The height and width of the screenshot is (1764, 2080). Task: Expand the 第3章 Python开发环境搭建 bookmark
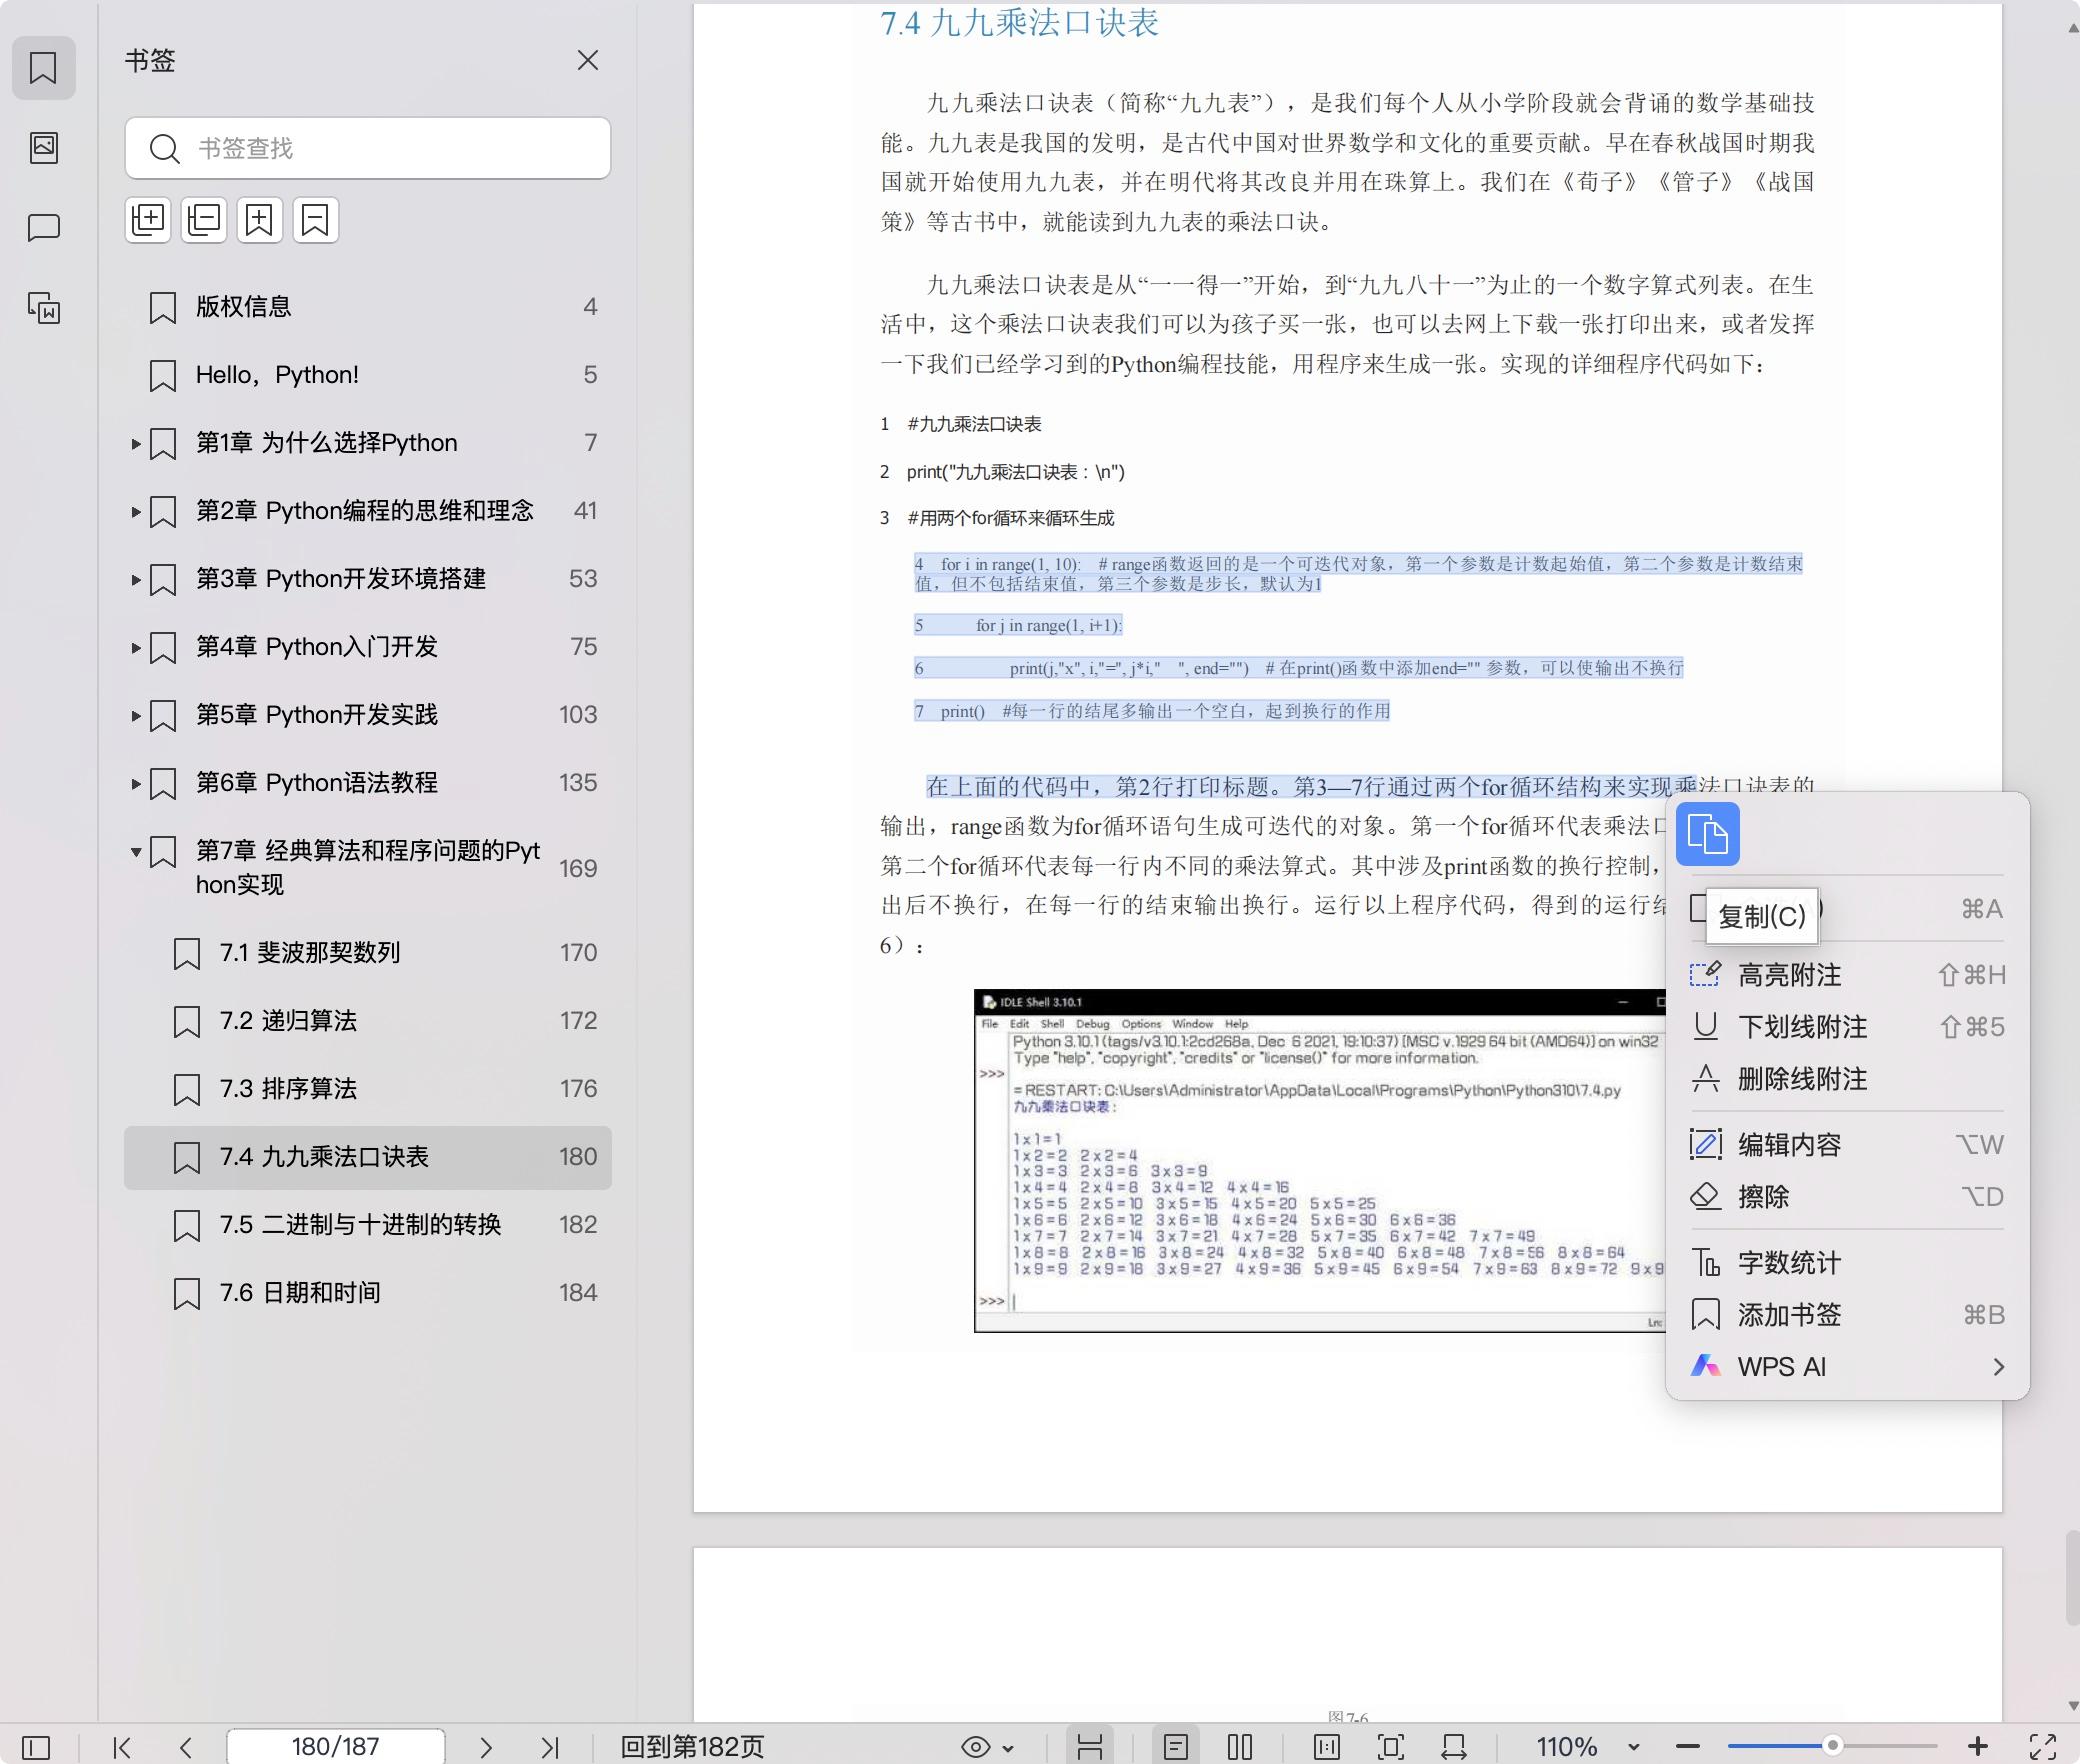[x=136, y=579]
